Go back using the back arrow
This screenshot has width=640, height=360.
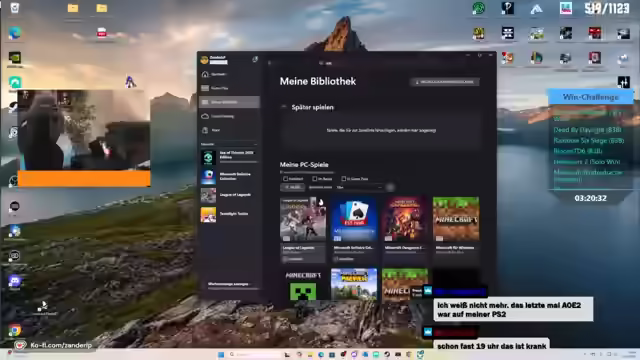(x=269, y=63)
